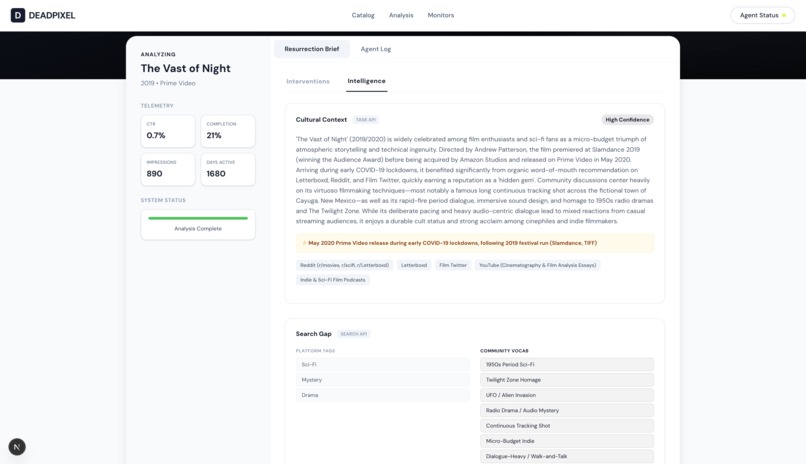Click the 2019 • Prime Video subtitle
The height and width of the screenshot is (464, 806).
[168, 83]
